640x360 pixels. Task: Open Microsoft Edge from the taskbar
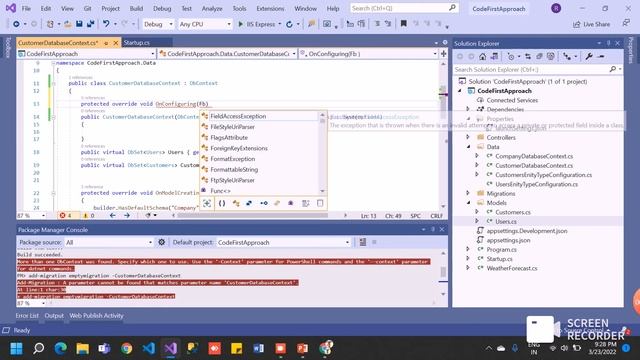60,349
